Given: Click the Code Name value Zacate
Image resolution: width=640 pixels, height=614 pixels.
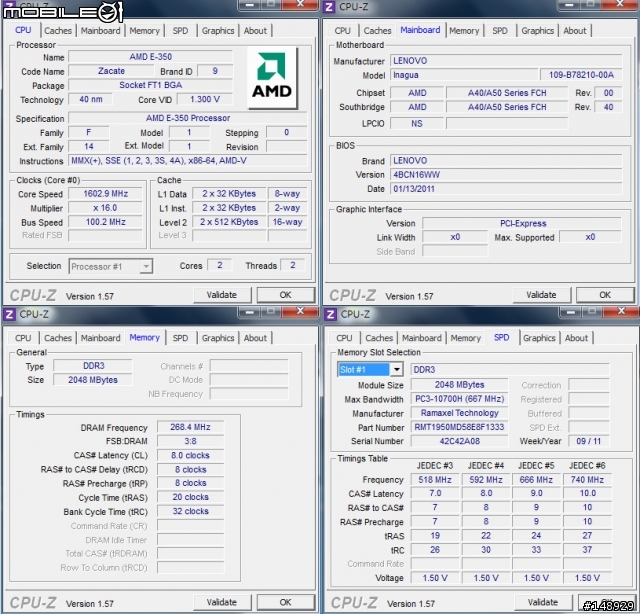Looking at the screenshot, I should (111, 71).
